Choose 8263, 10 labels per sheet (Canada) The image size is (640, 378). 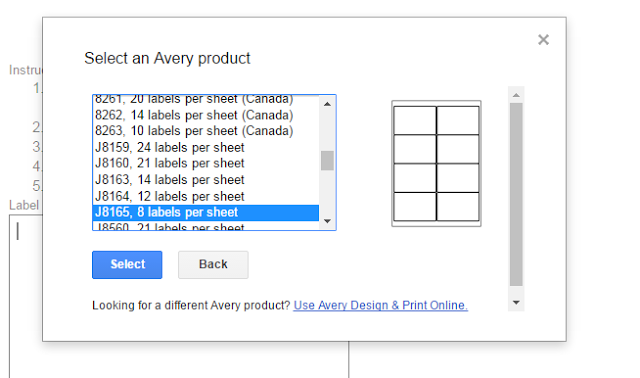(x=206, y=131)
